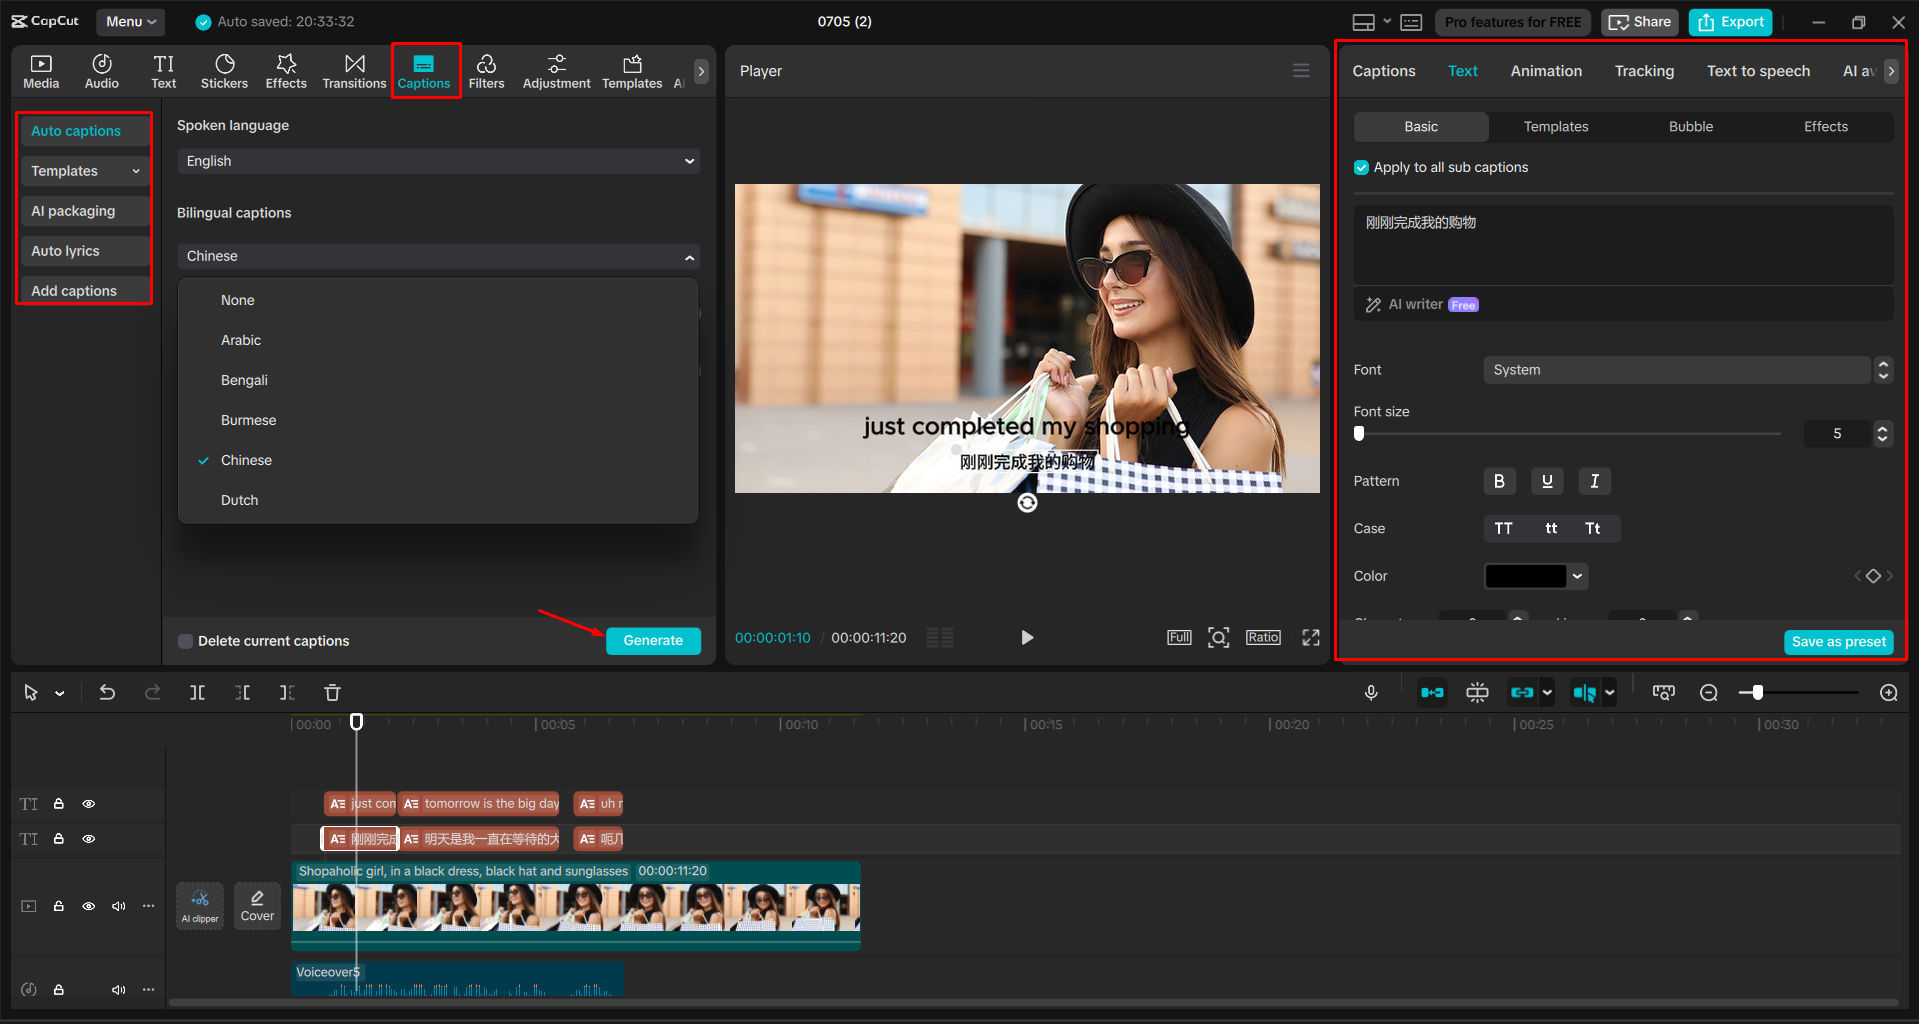The height and width of the screenshot is (1024, 1919).
Task: Uncheck Apply to all sub captions
Action: coord(1361,167)
